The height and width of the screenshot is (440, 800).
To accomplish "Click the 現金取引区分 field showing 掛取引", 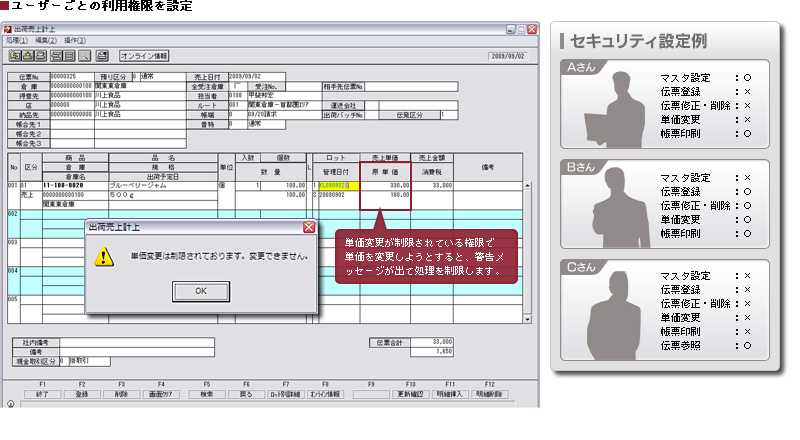I will click(x=89, y=361).
